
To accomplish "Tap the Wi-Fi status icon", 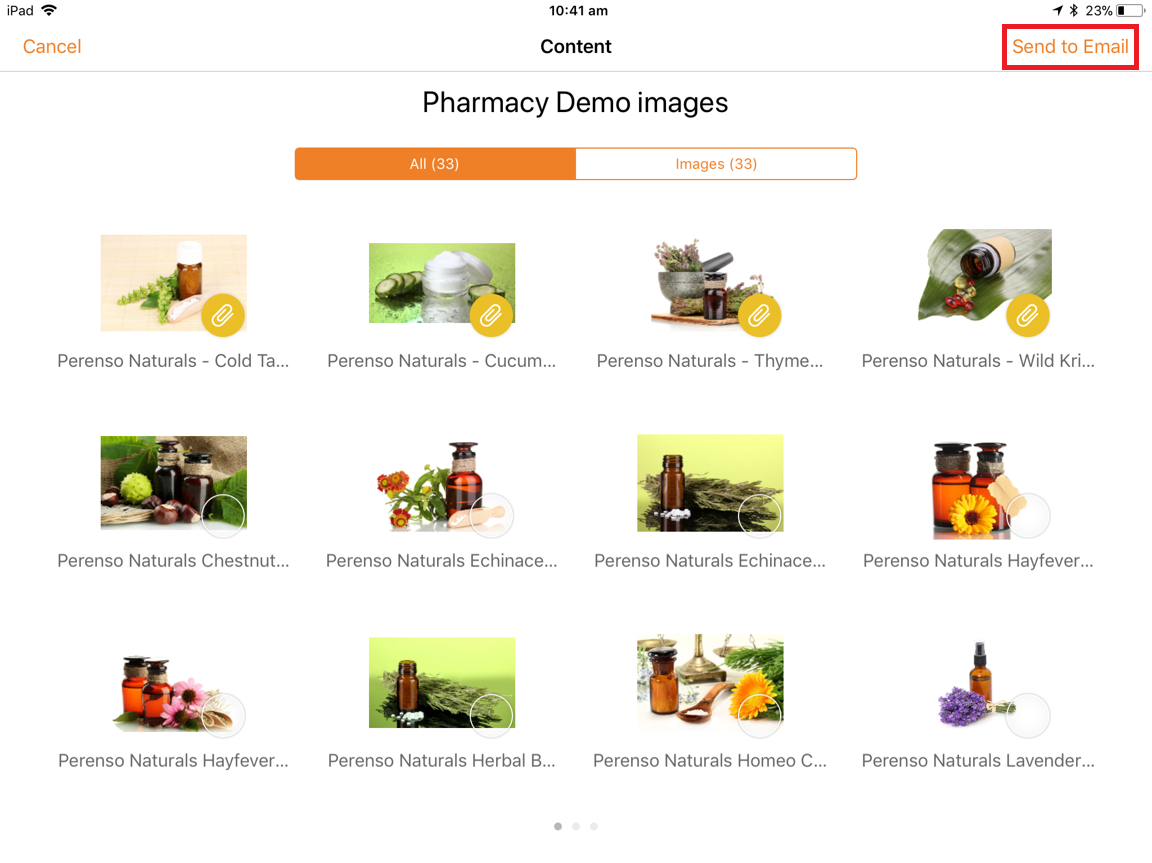I will click(x=48, y=10).
